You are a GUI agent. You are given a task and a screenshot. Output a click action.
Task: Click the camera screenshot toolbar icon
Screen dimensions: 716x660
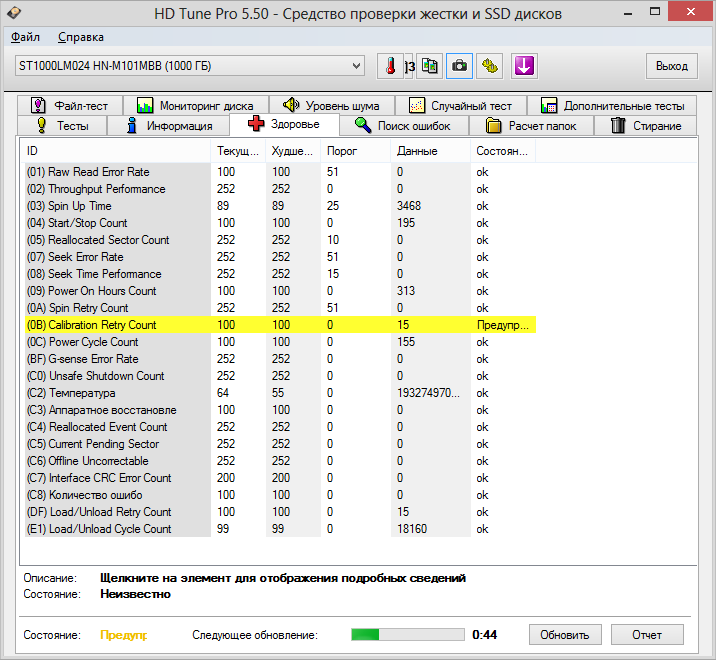coord(459,66)
